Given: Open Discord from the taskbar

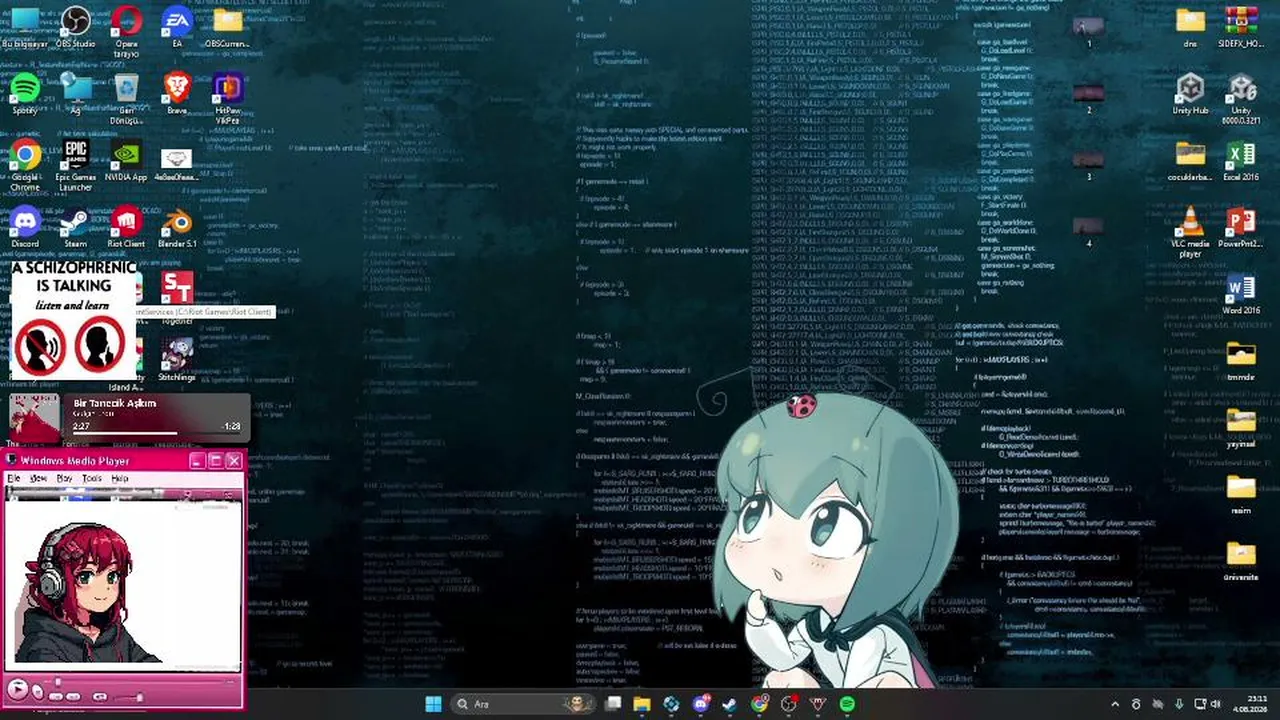Looking at the screenshot, I should click(x=701, y=704).
